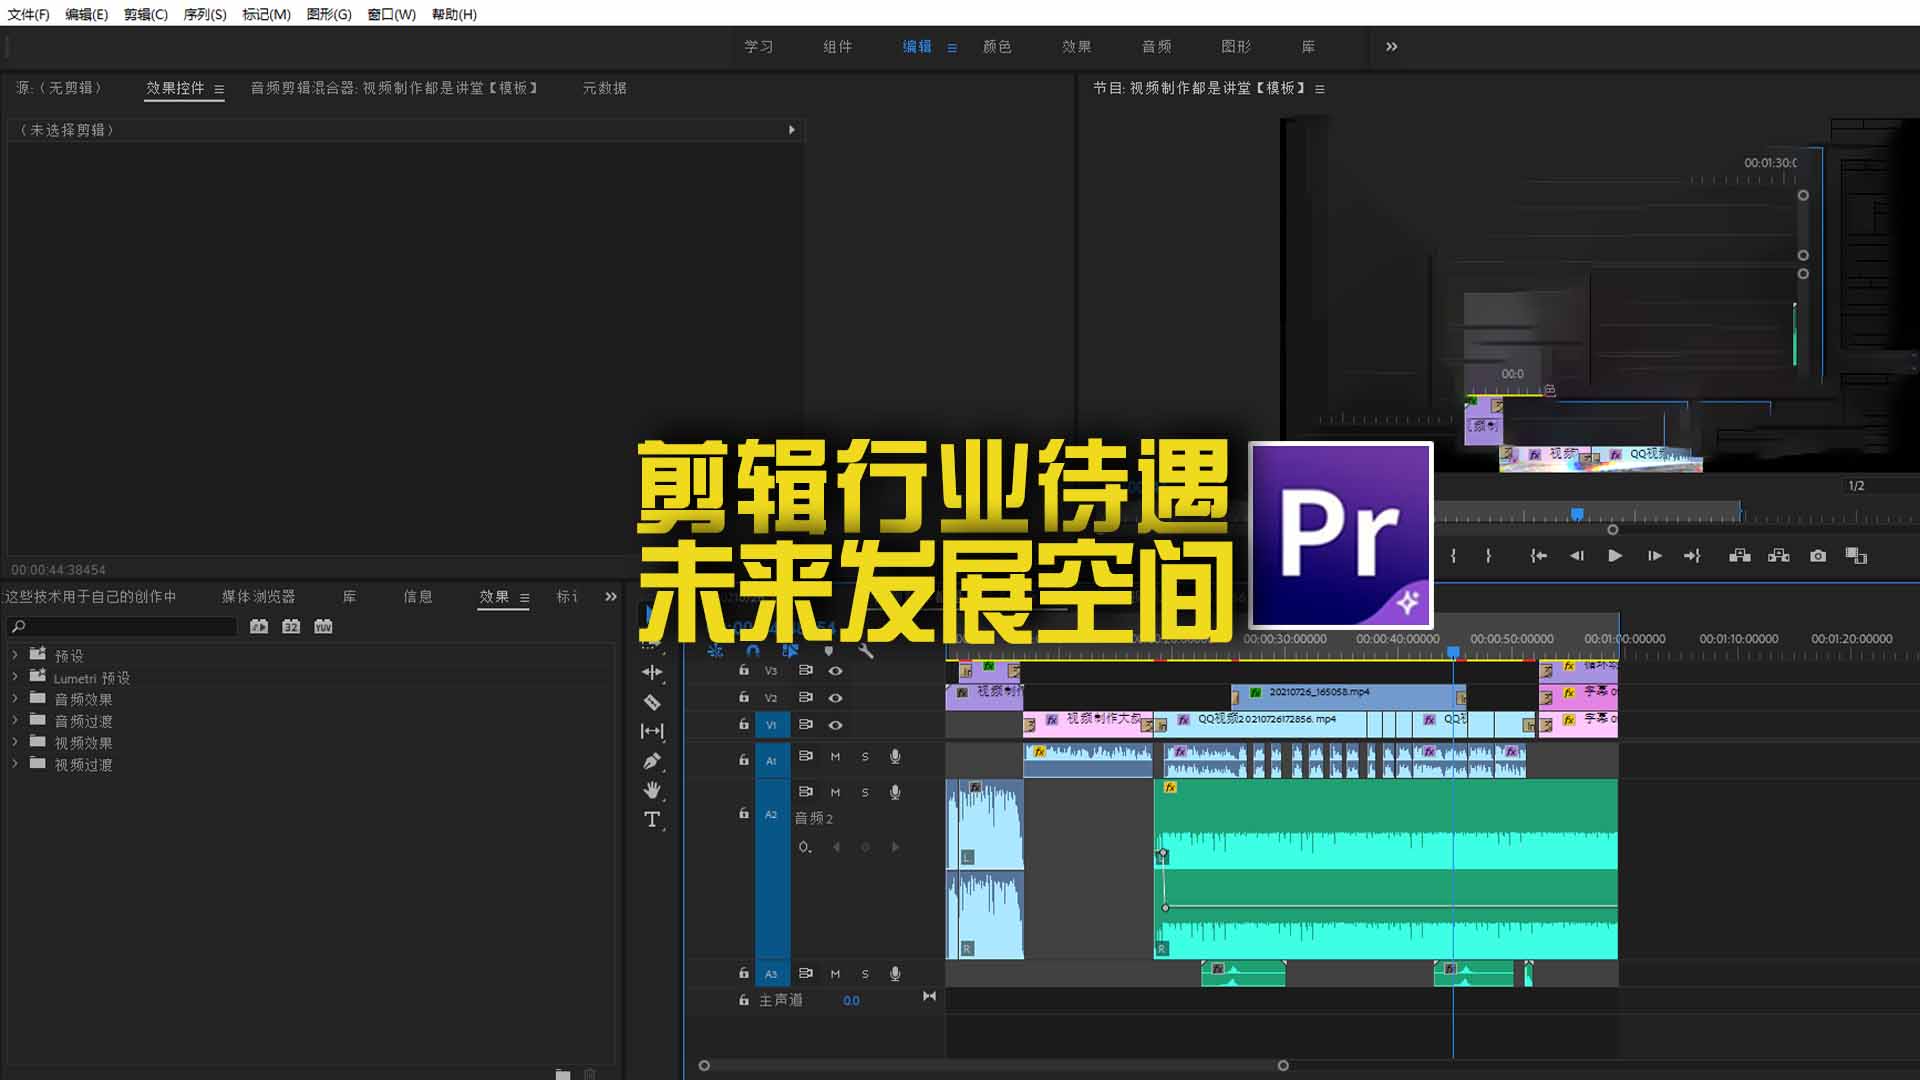Expand the 预设 presets folder
The height and width of the screenshot is (1080, 1920).
click(x=15, y=655)
